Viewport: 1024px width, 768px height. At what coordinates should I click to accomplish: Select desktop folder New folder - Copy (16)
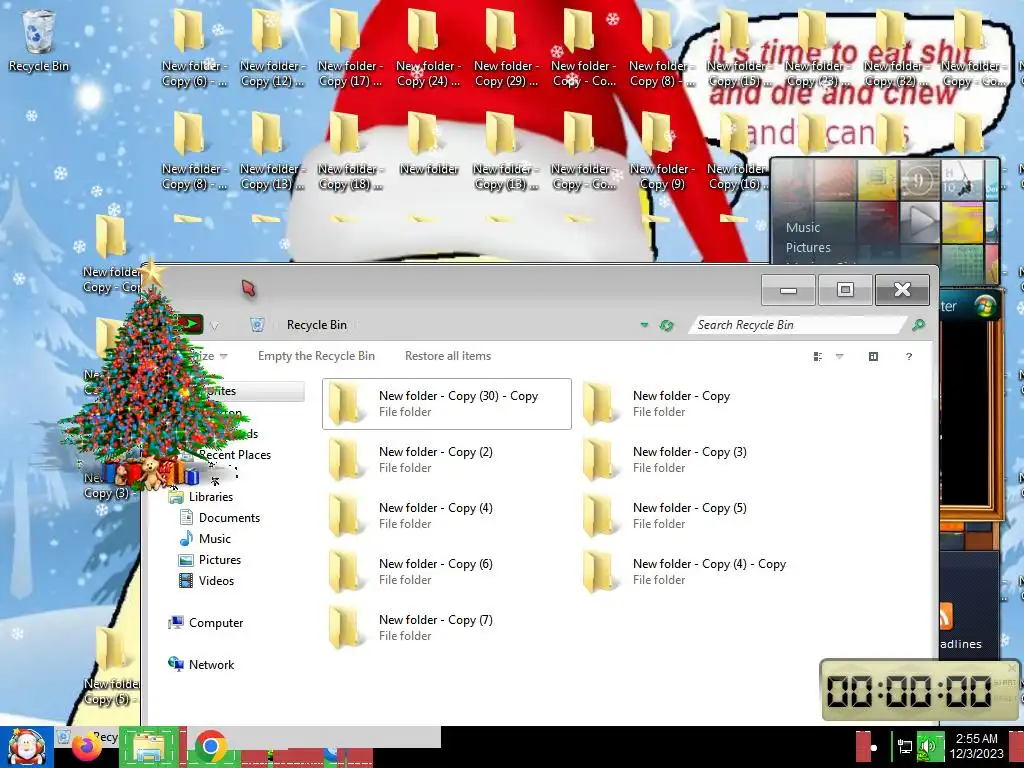click(737, 152)
